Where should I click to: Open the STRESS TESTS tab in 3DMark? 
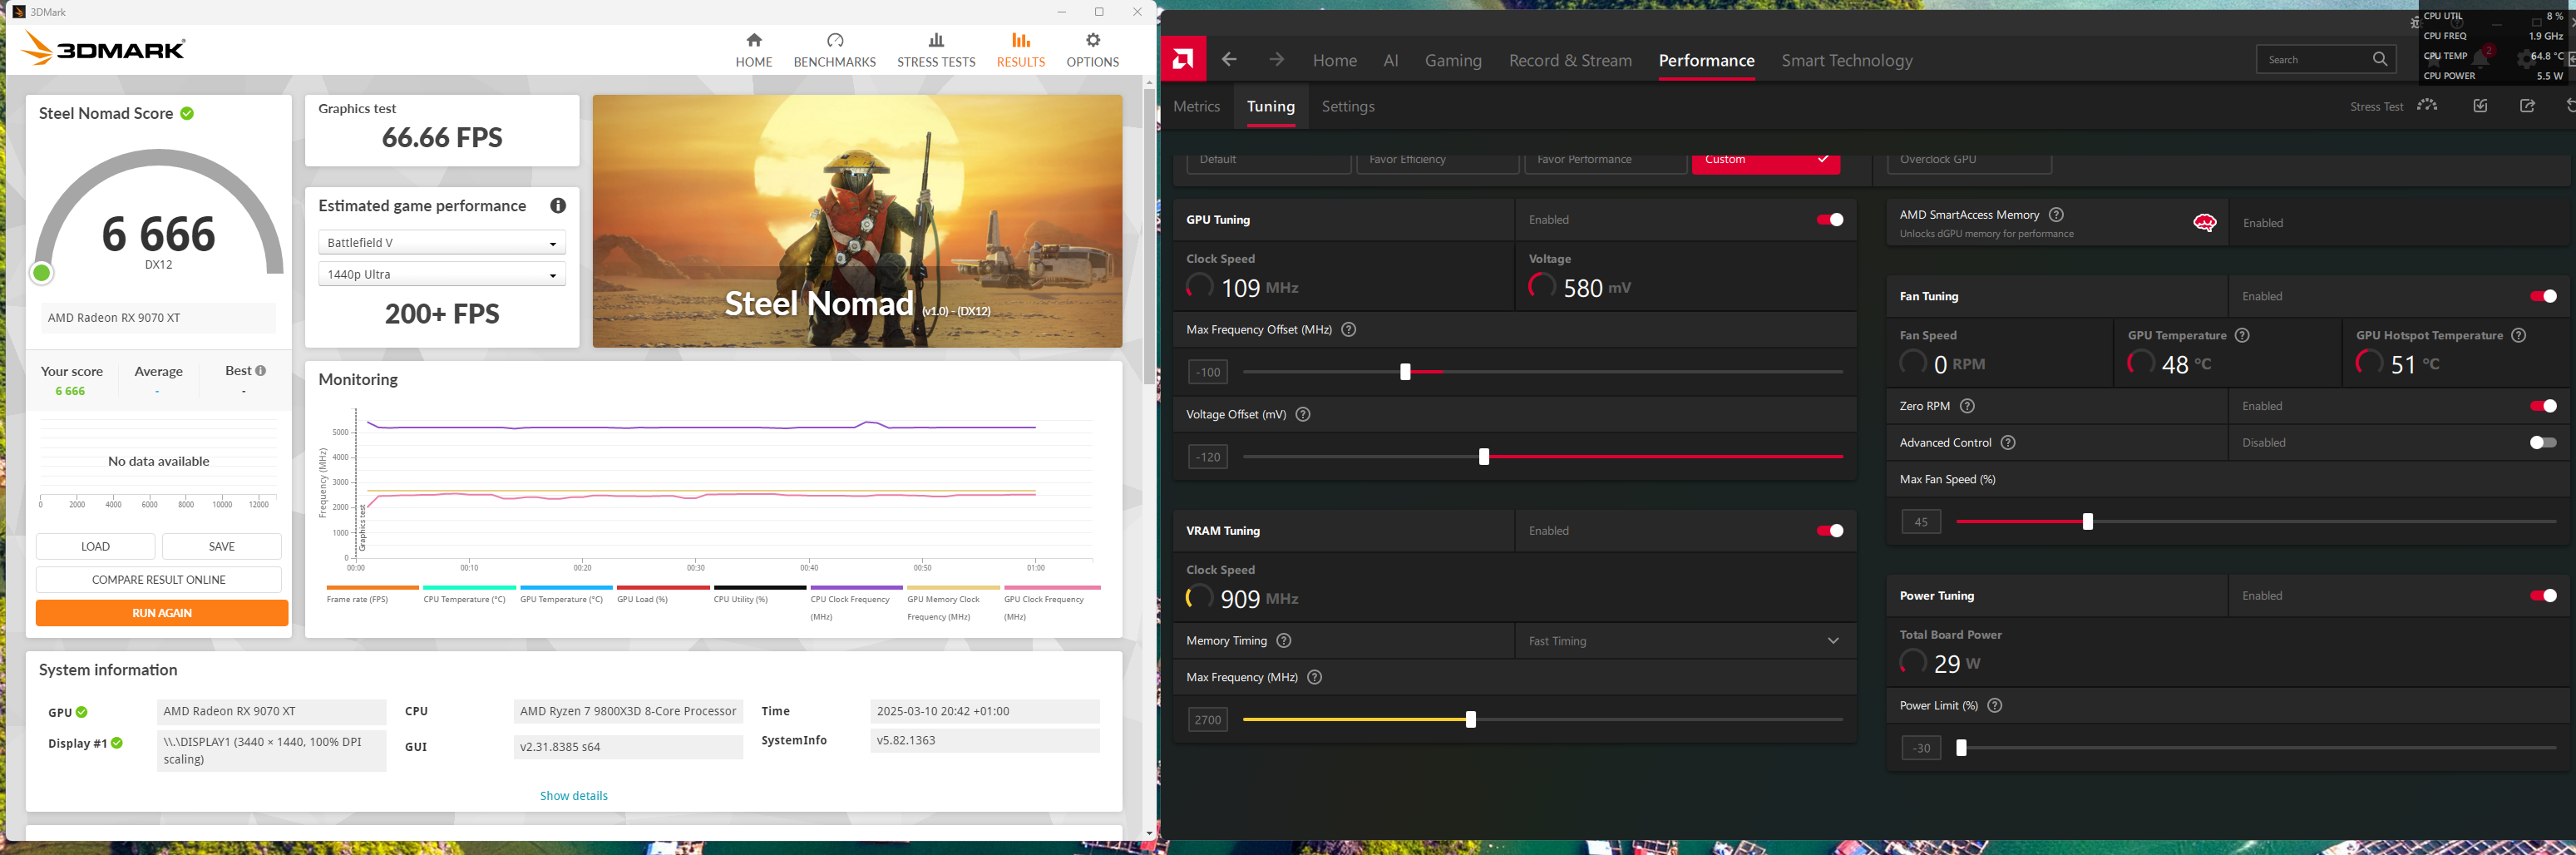(936, 50)
